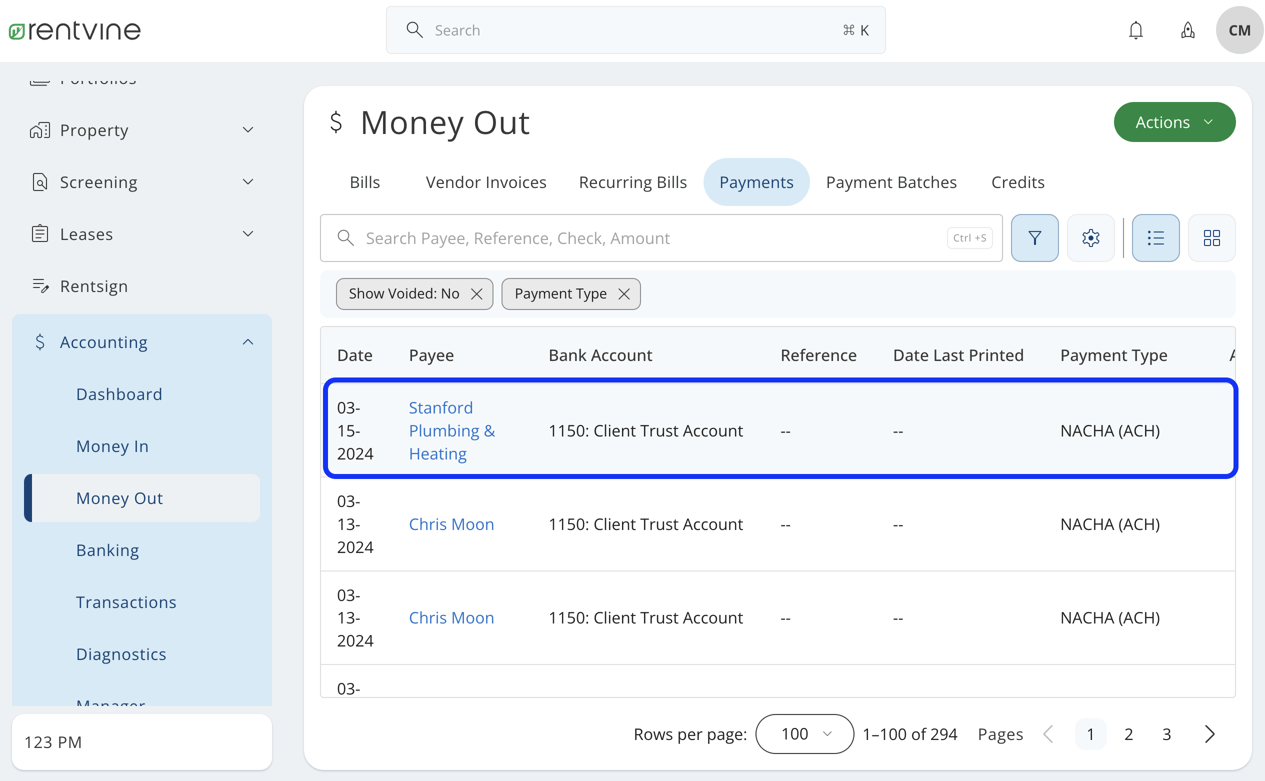Image resolution: width=1265 pixels, height=781 pixels.
Task: Open the Rows per page dropdown
Action: [804, 734]
